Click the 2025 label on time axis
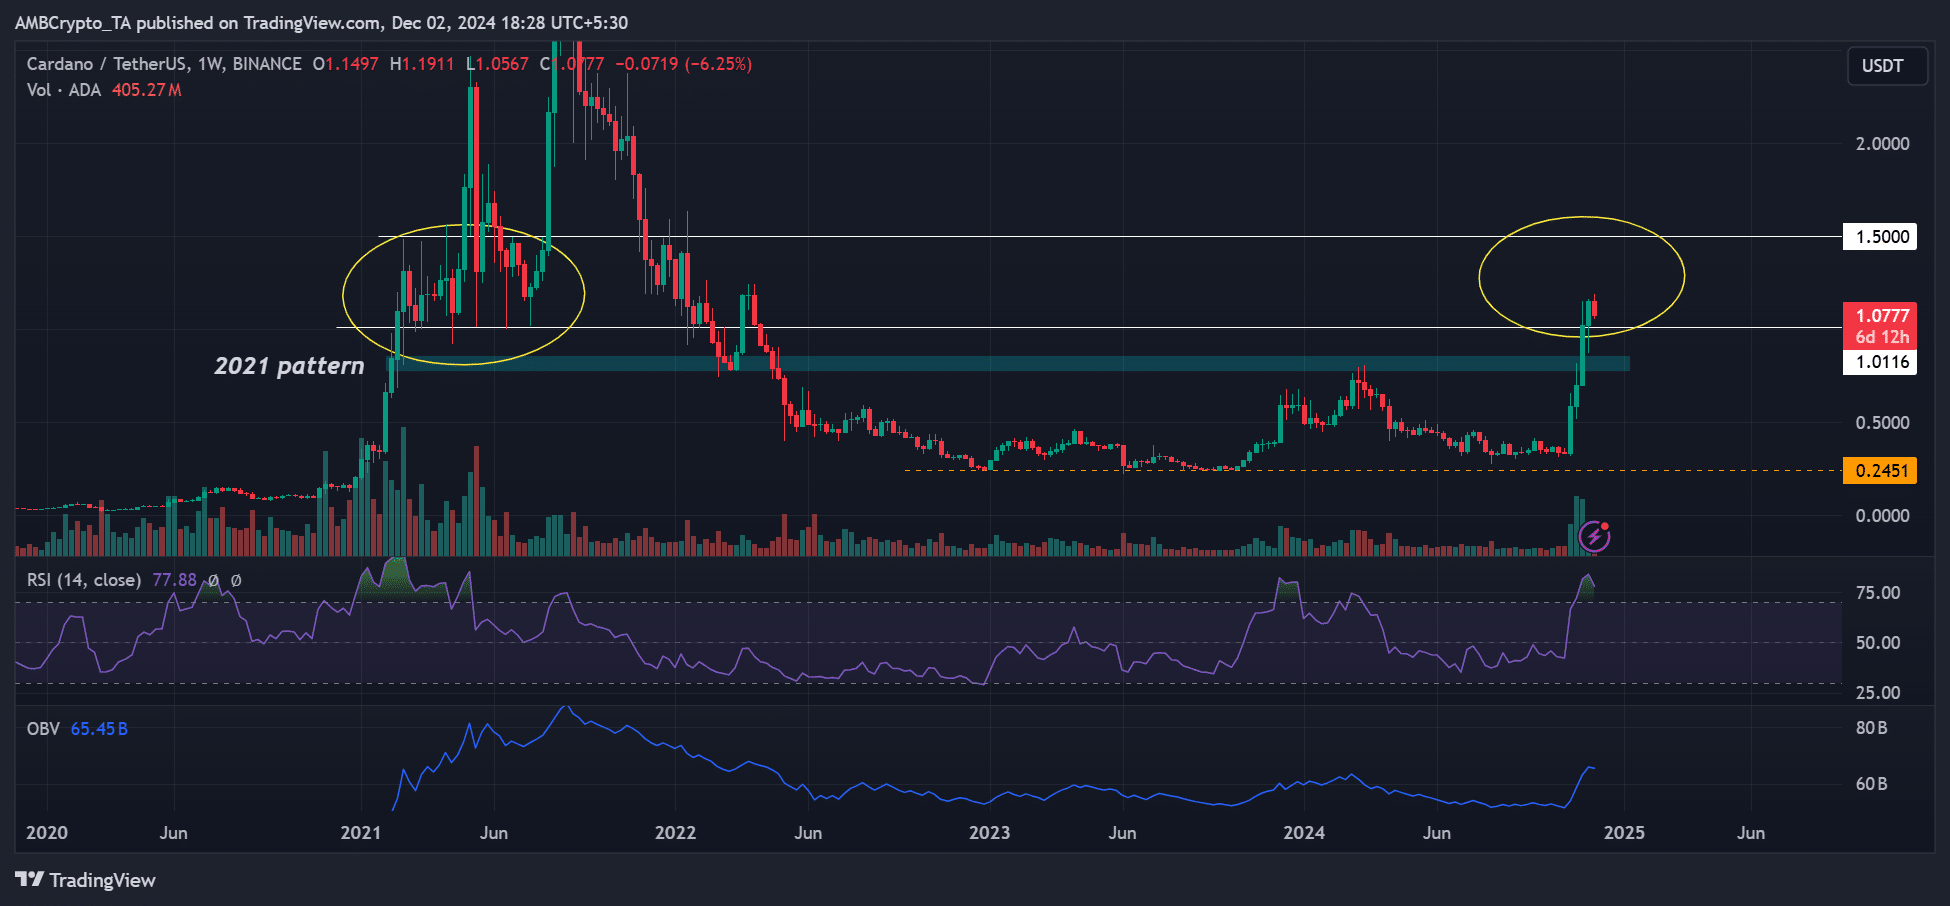 click(1624, 833)
